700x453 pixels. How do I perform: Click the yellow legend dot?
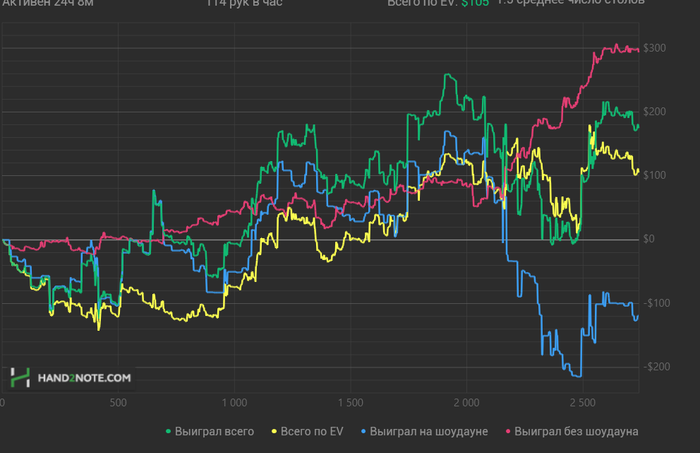(274, 432)
